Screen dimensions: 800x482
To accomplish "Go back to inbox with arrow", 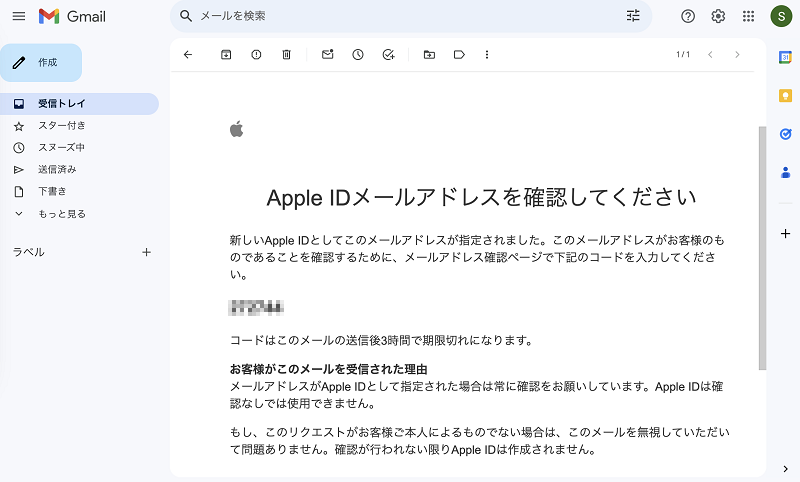I will [x=188, y=55].
